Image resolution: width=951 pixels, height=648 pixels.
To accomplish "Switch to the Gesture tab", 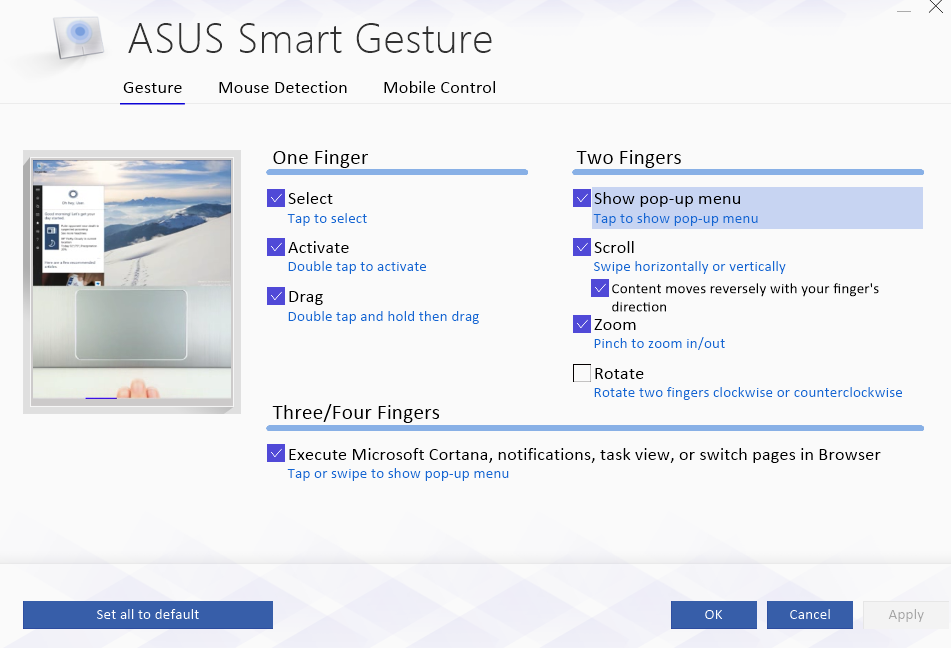I will 152,88.
